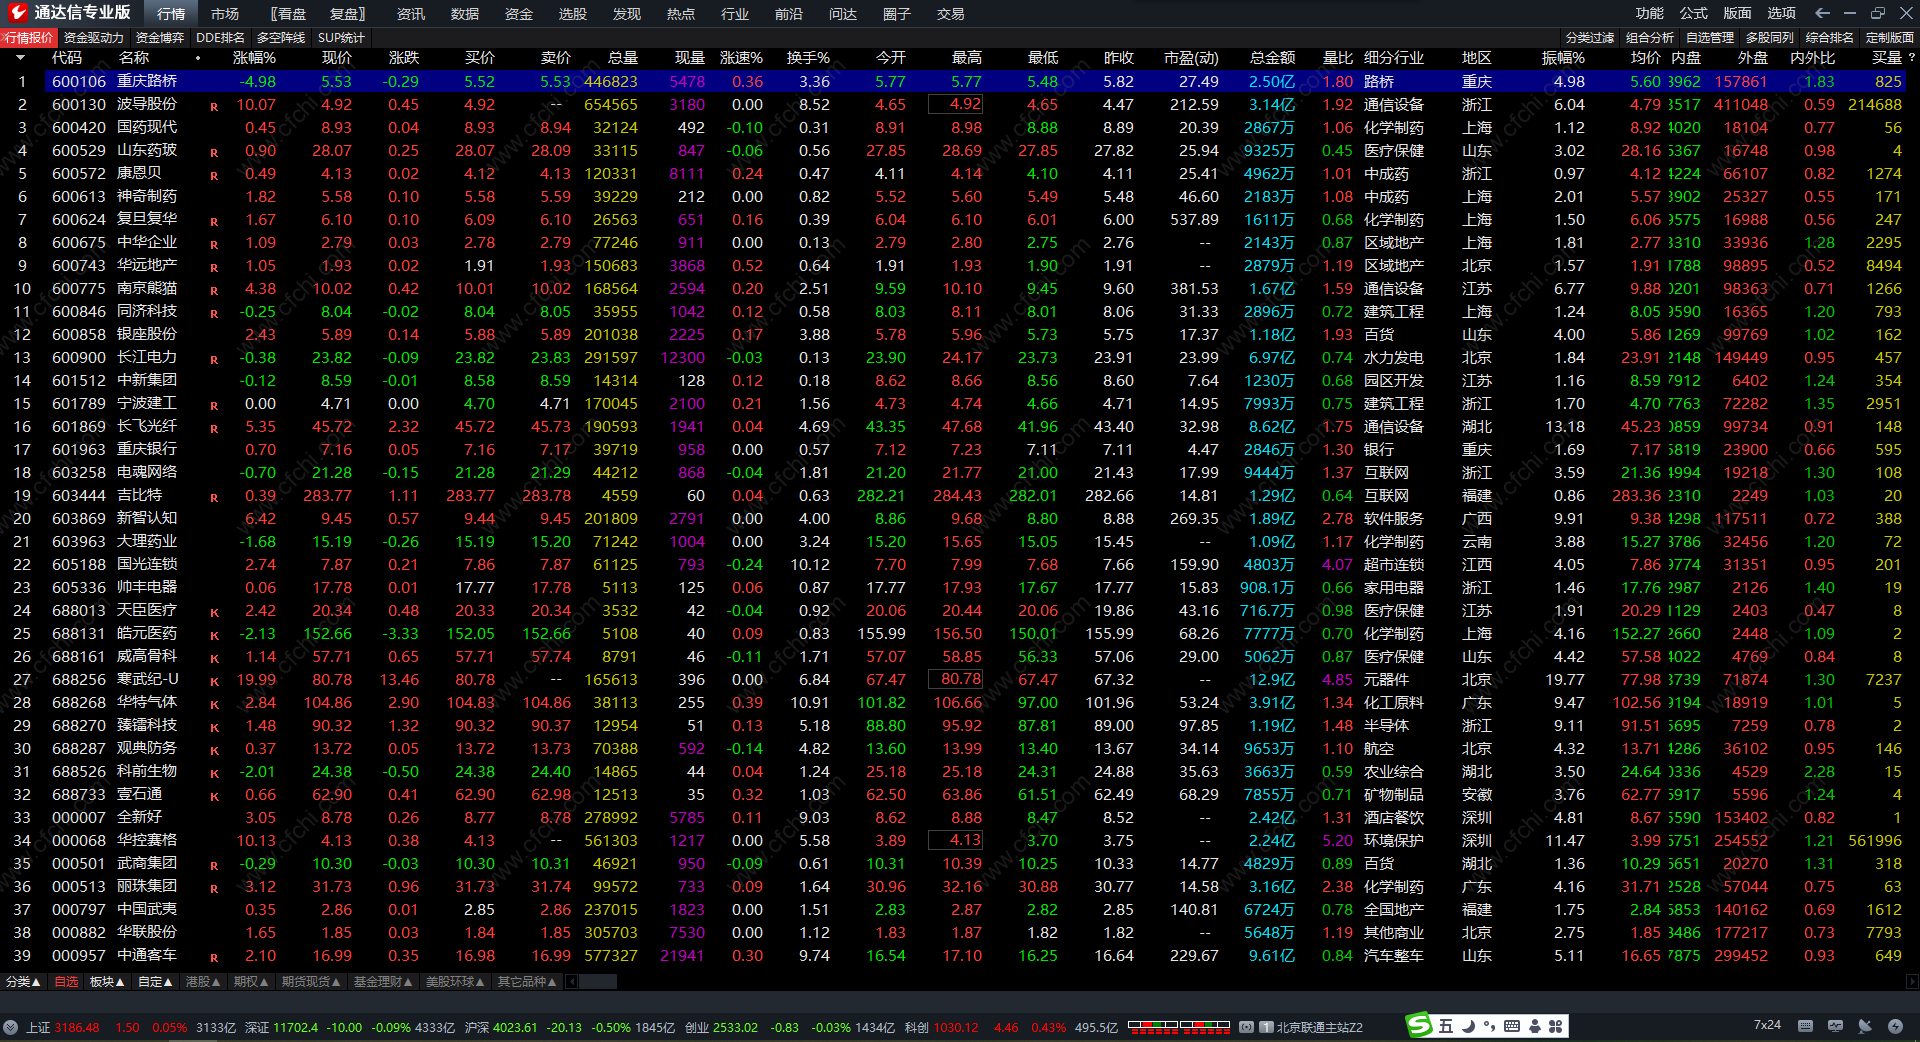Expand the 其它品种 menu tab

527,982
